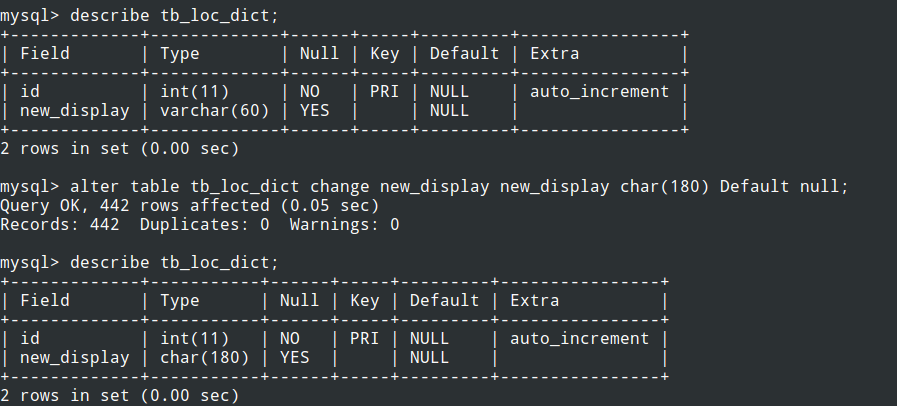Screen dimensions: 897x406
Task: Click 'YES' null value in second table
Action: [295, 357]
